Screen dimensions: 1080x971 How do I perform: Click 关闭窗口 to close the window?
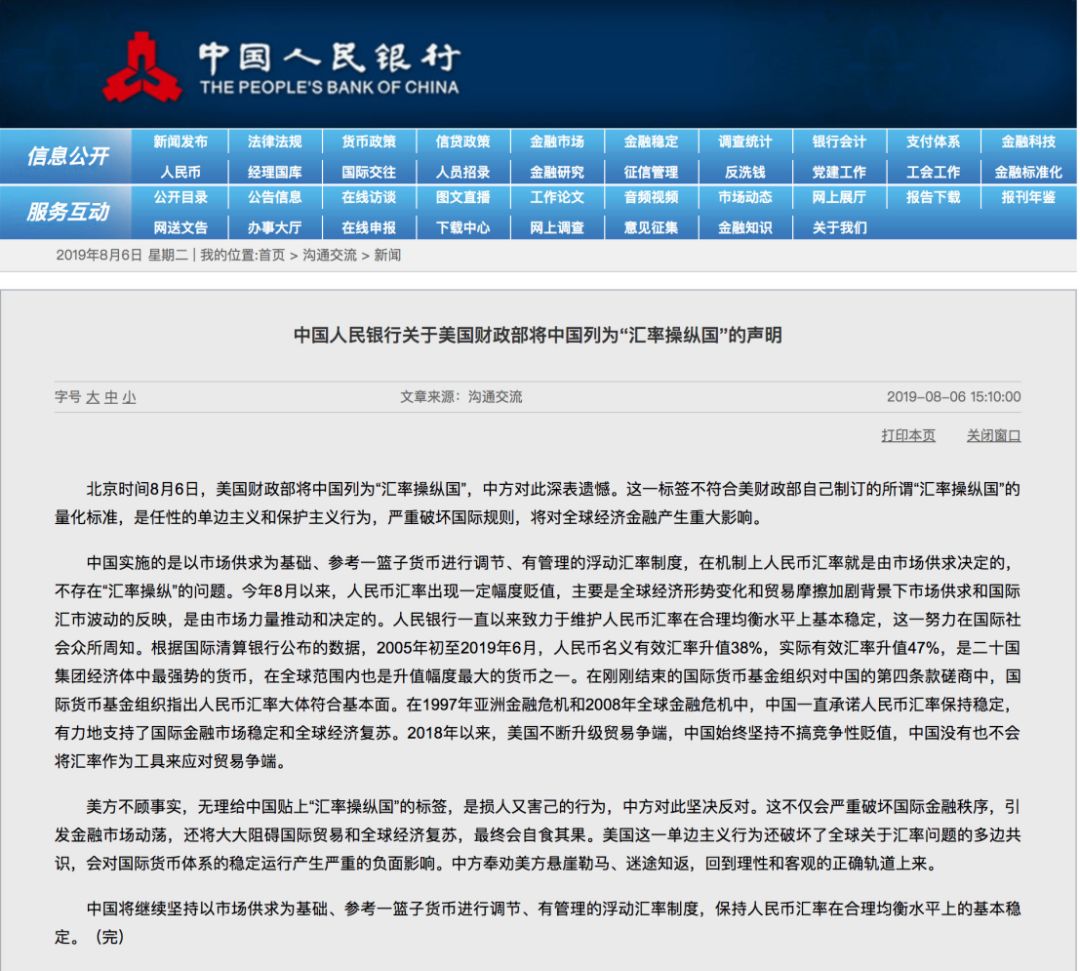tap(991, 434)
